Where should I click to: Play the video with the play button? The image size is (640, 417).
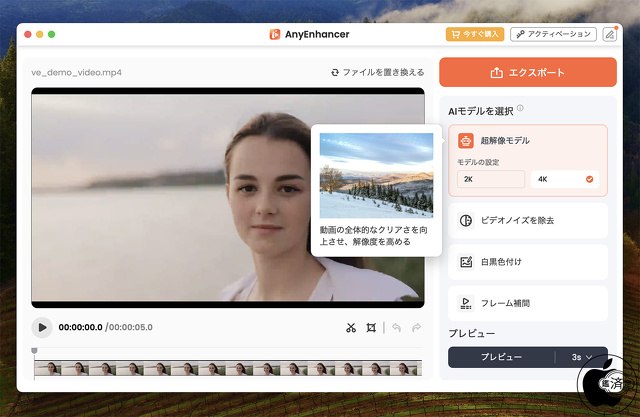pos(42,327)
